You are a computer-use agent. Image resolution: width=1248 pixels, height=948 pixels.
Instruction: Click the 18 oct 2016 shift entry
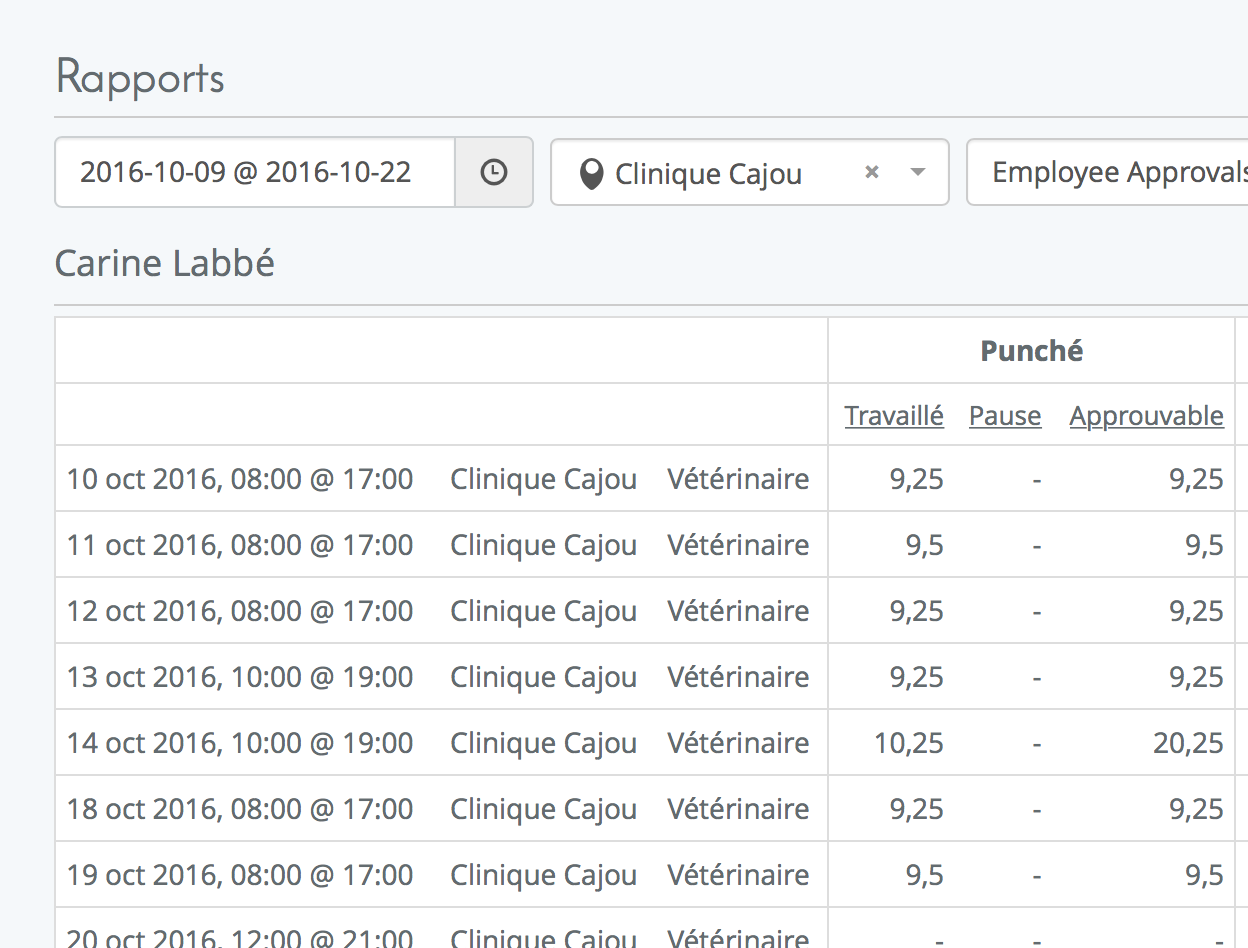click(x=240, y=809)
